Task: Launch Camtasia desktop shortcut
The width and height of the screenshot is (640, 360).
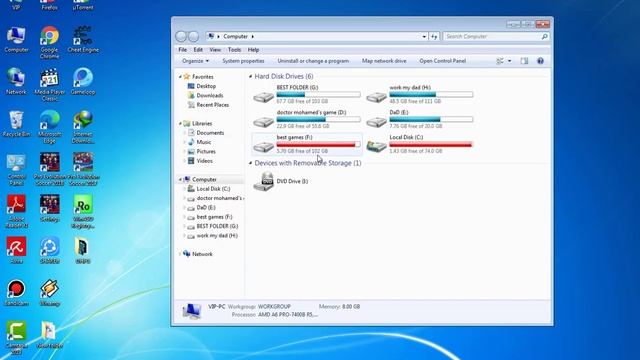Action: tap(16, 338)
